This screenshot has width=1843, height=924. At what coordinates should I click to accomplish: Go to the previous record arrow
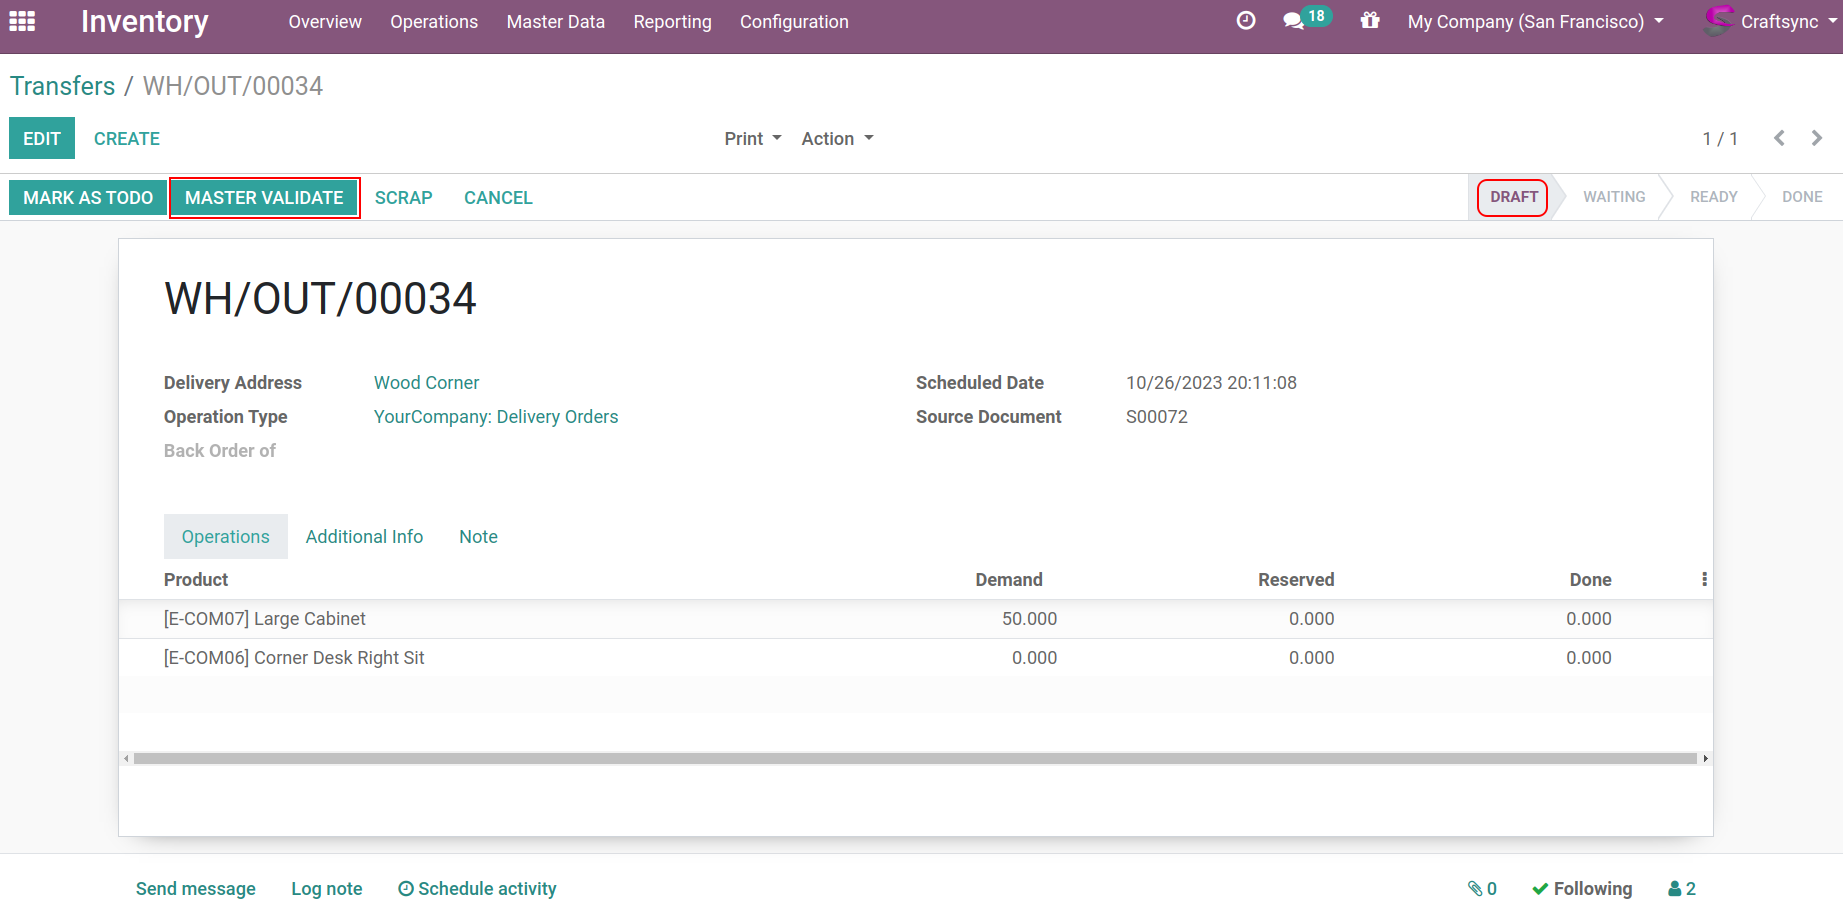(1779, 138)
